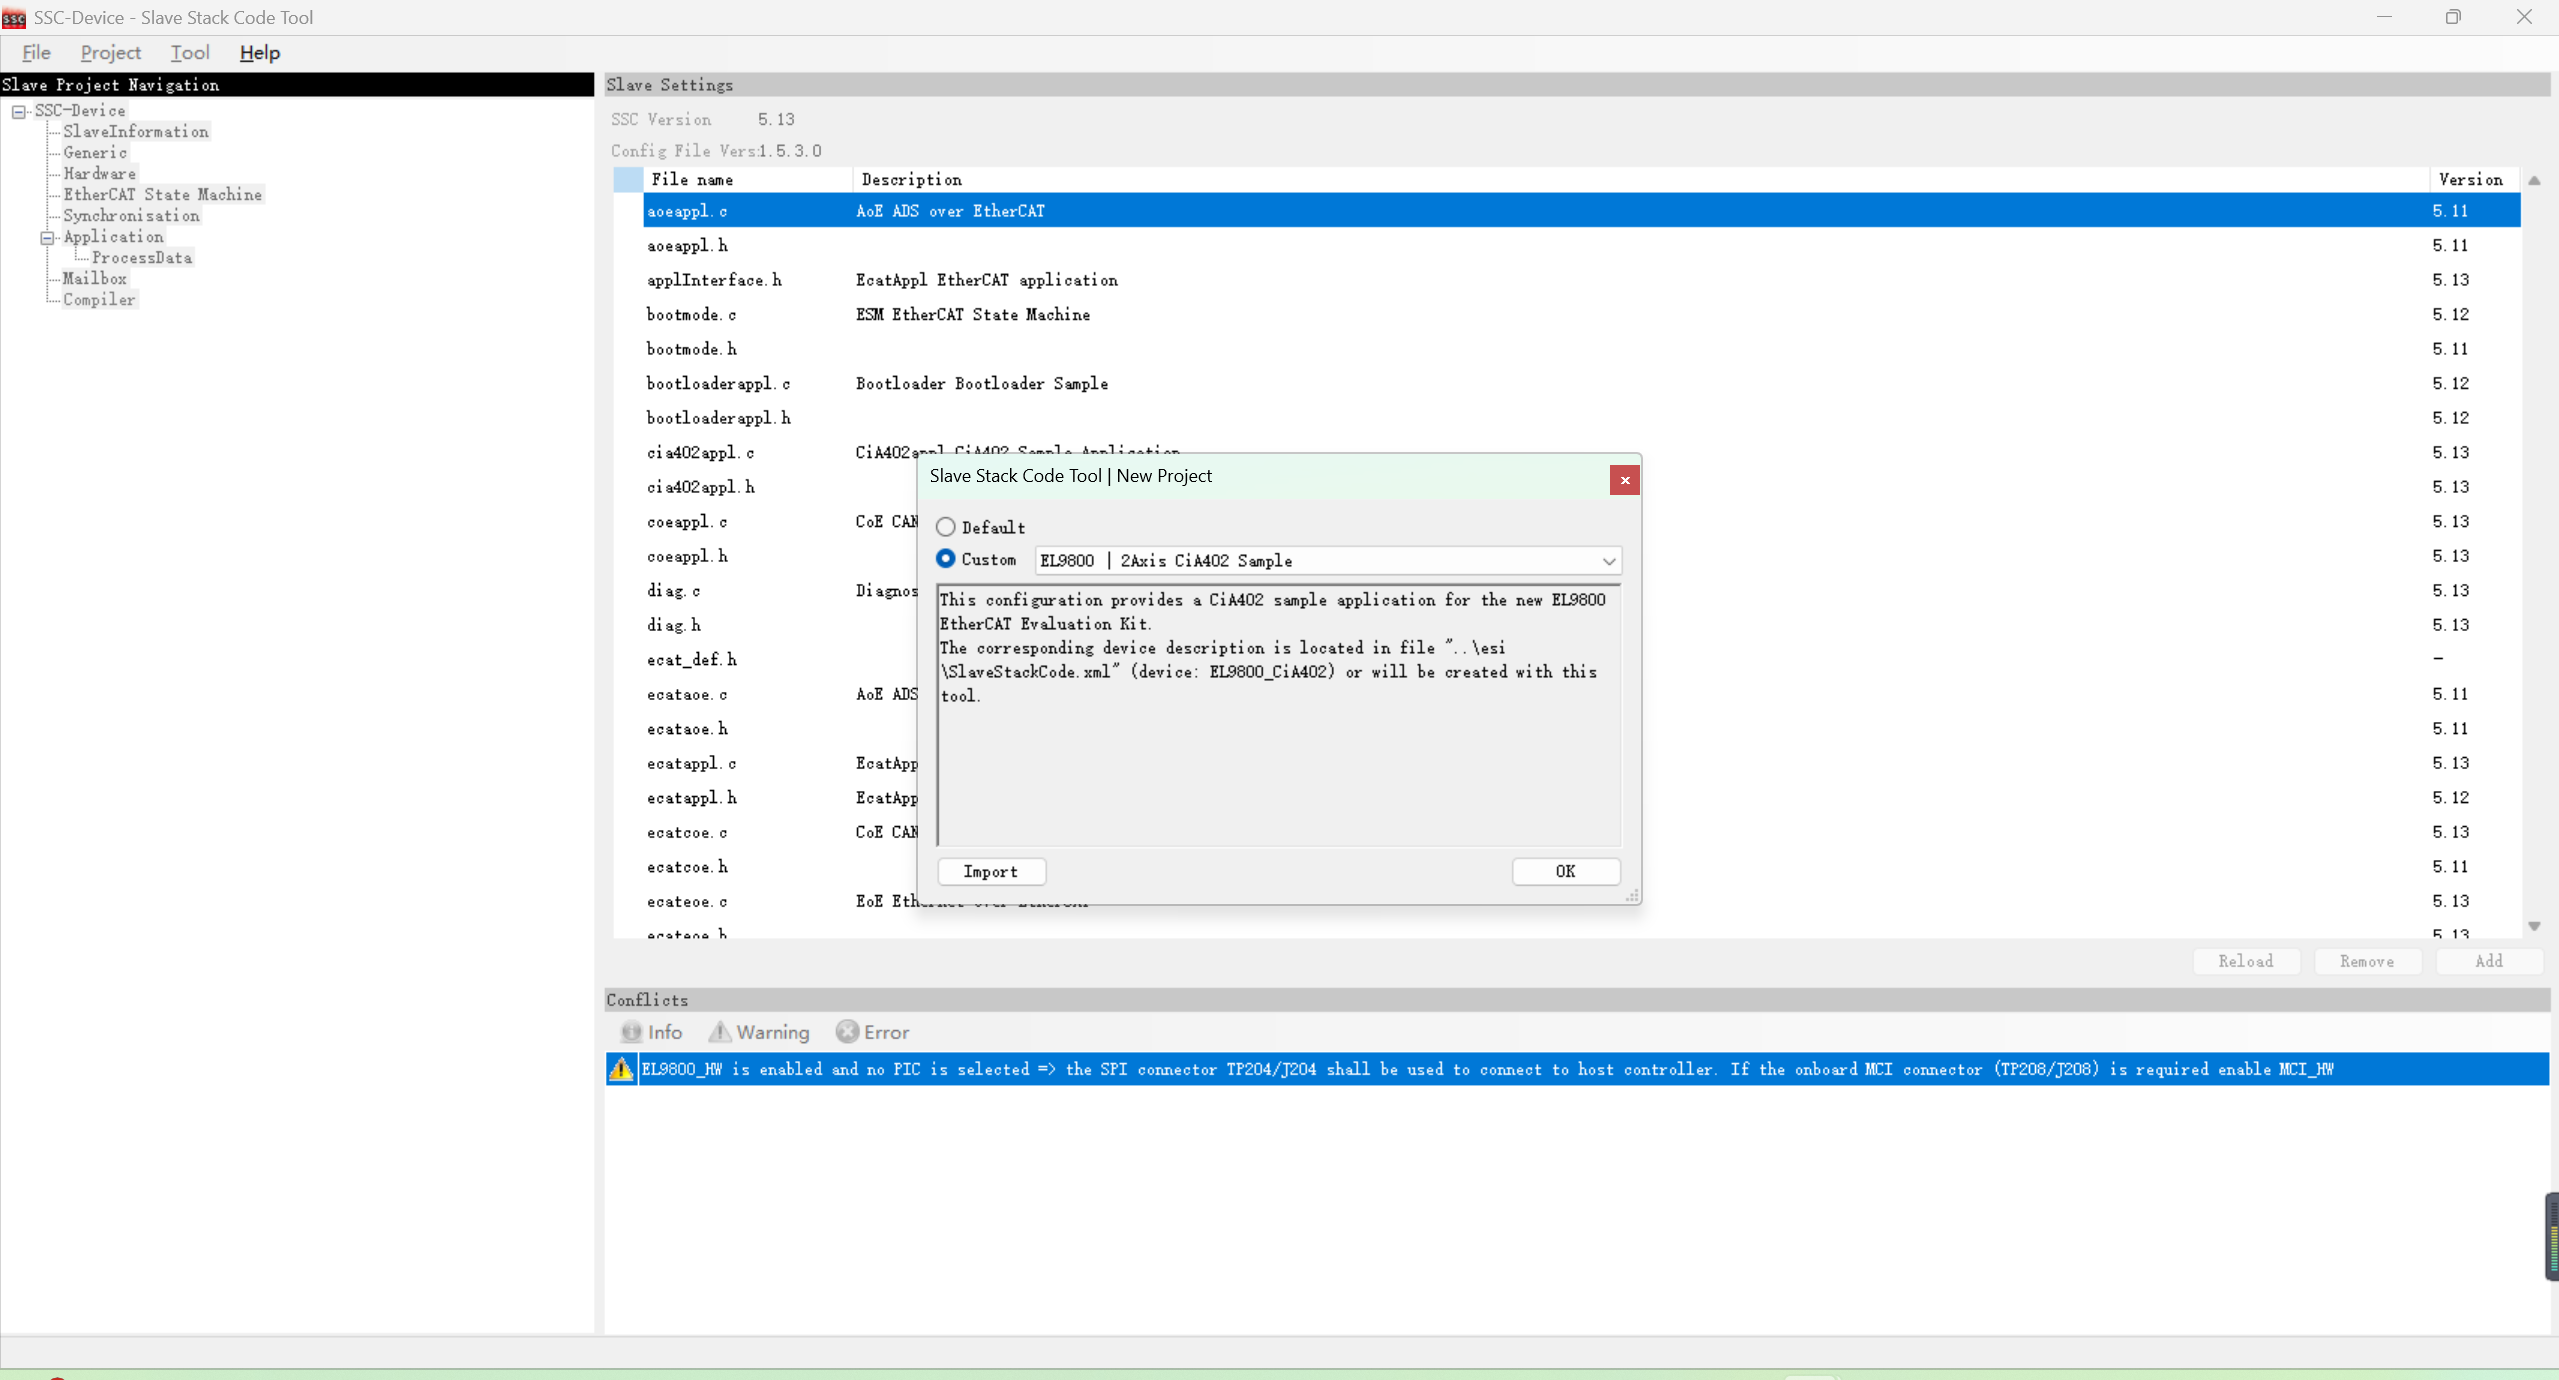The image size is (2559, 1380).
Task: Click the dialog resize grip corner
Action: (x=1632, y=896)
